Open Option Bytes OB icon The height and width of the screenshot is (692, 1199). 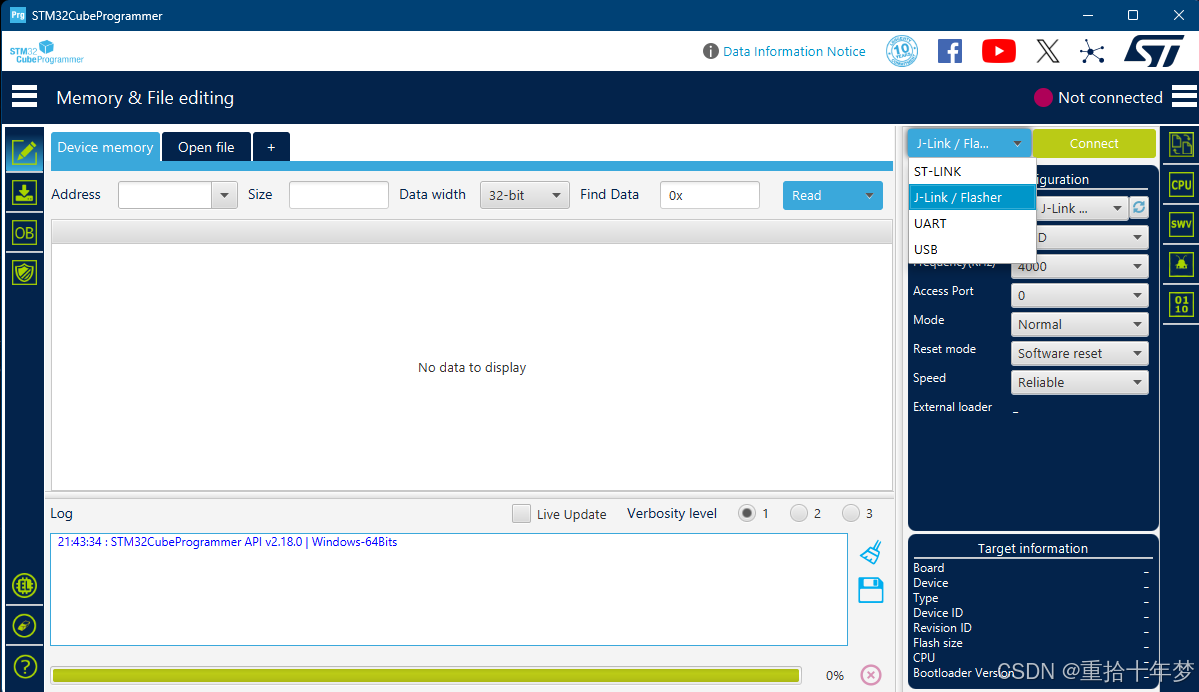pos(24,233)
